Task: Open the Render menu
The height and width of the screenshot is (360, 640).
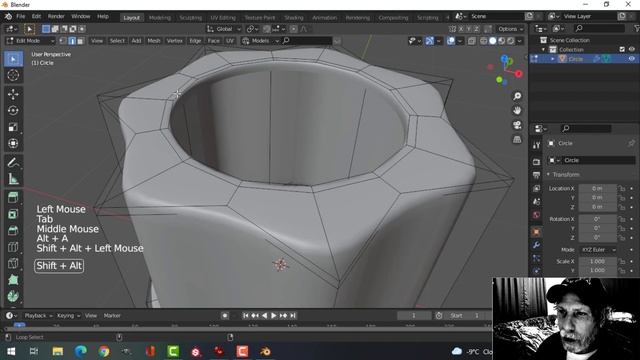Action: point(56,16)
